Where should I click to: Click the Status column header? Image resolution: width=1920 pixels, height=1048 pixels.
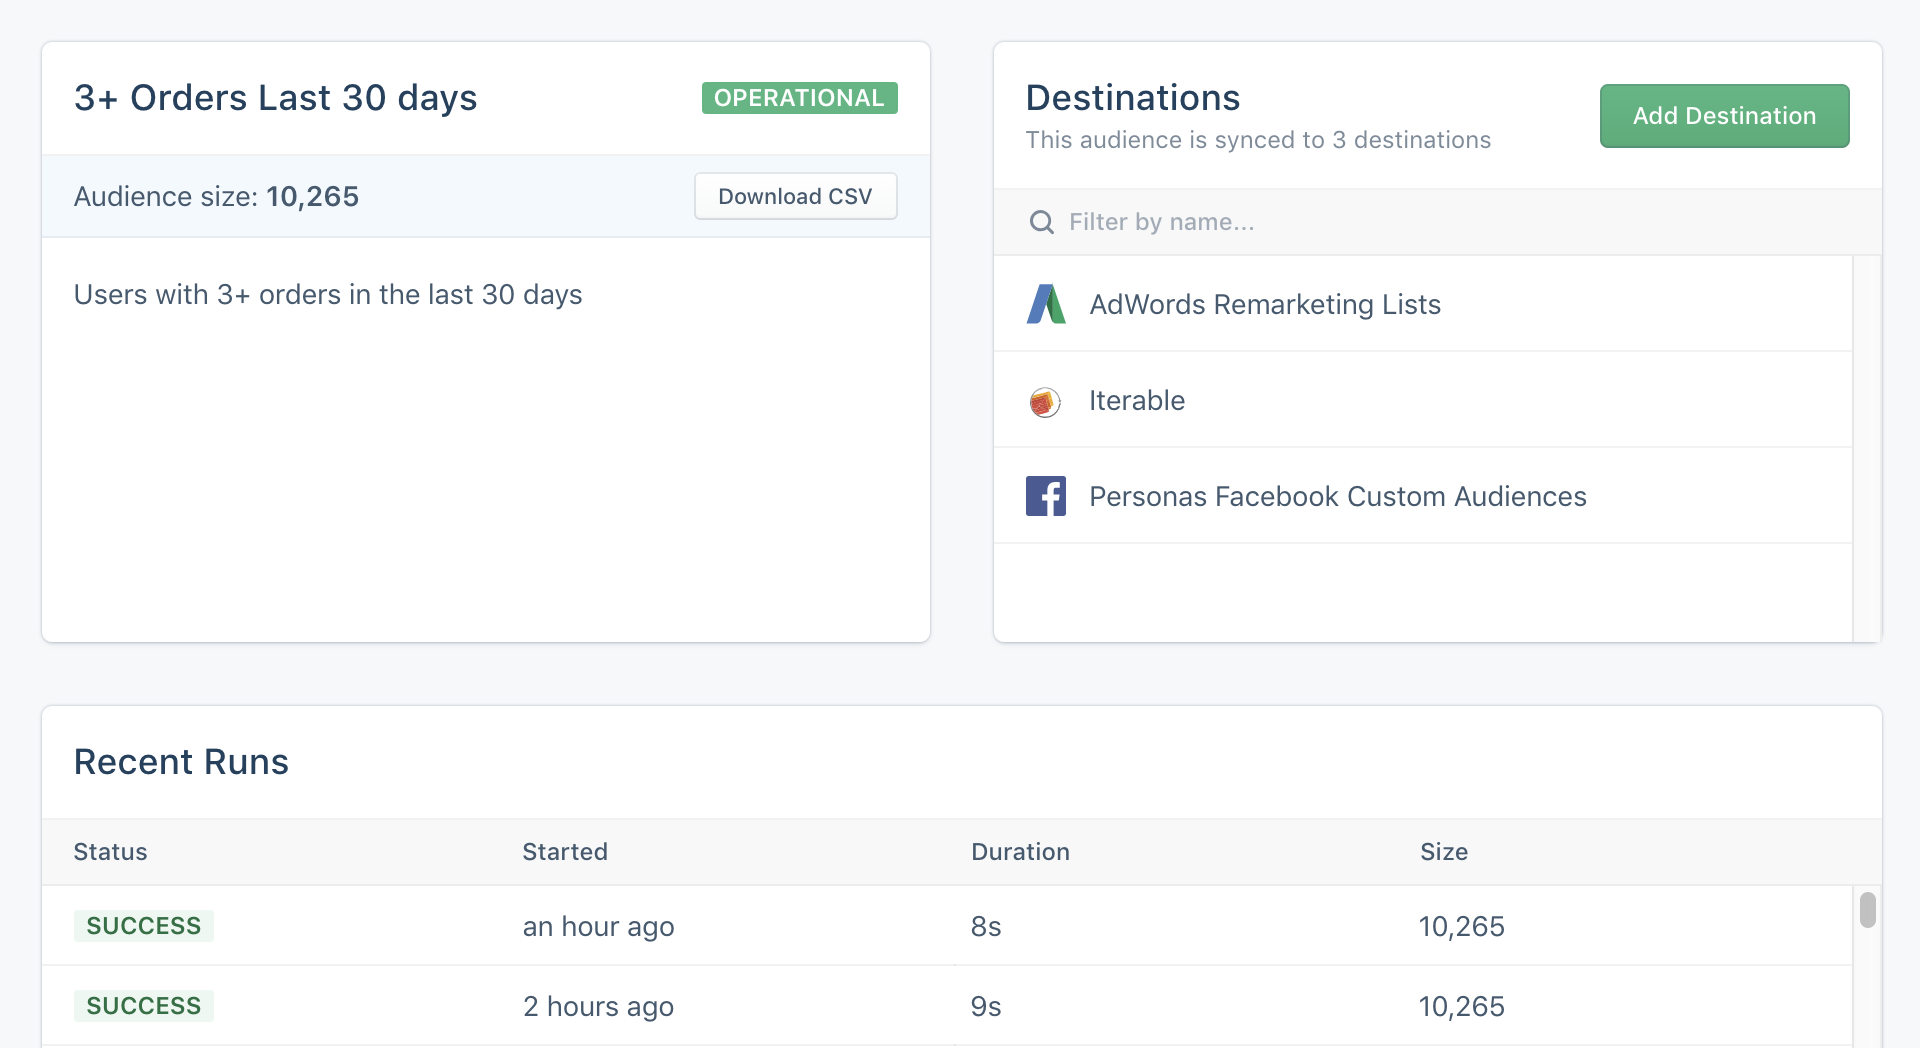pyautogui.click(x=110, y=852)
